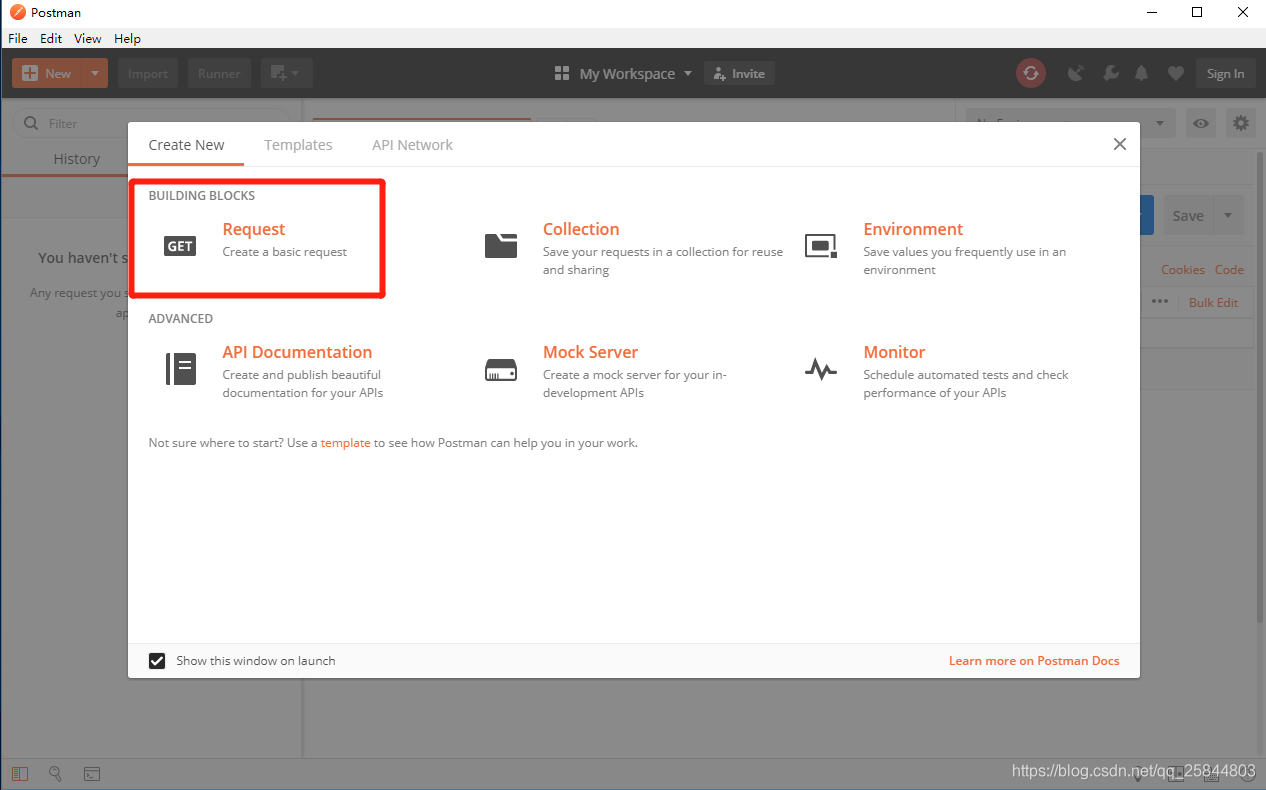
Task: Open the three-dots options menu near Bulk Edit
Action: (1160, 302)
